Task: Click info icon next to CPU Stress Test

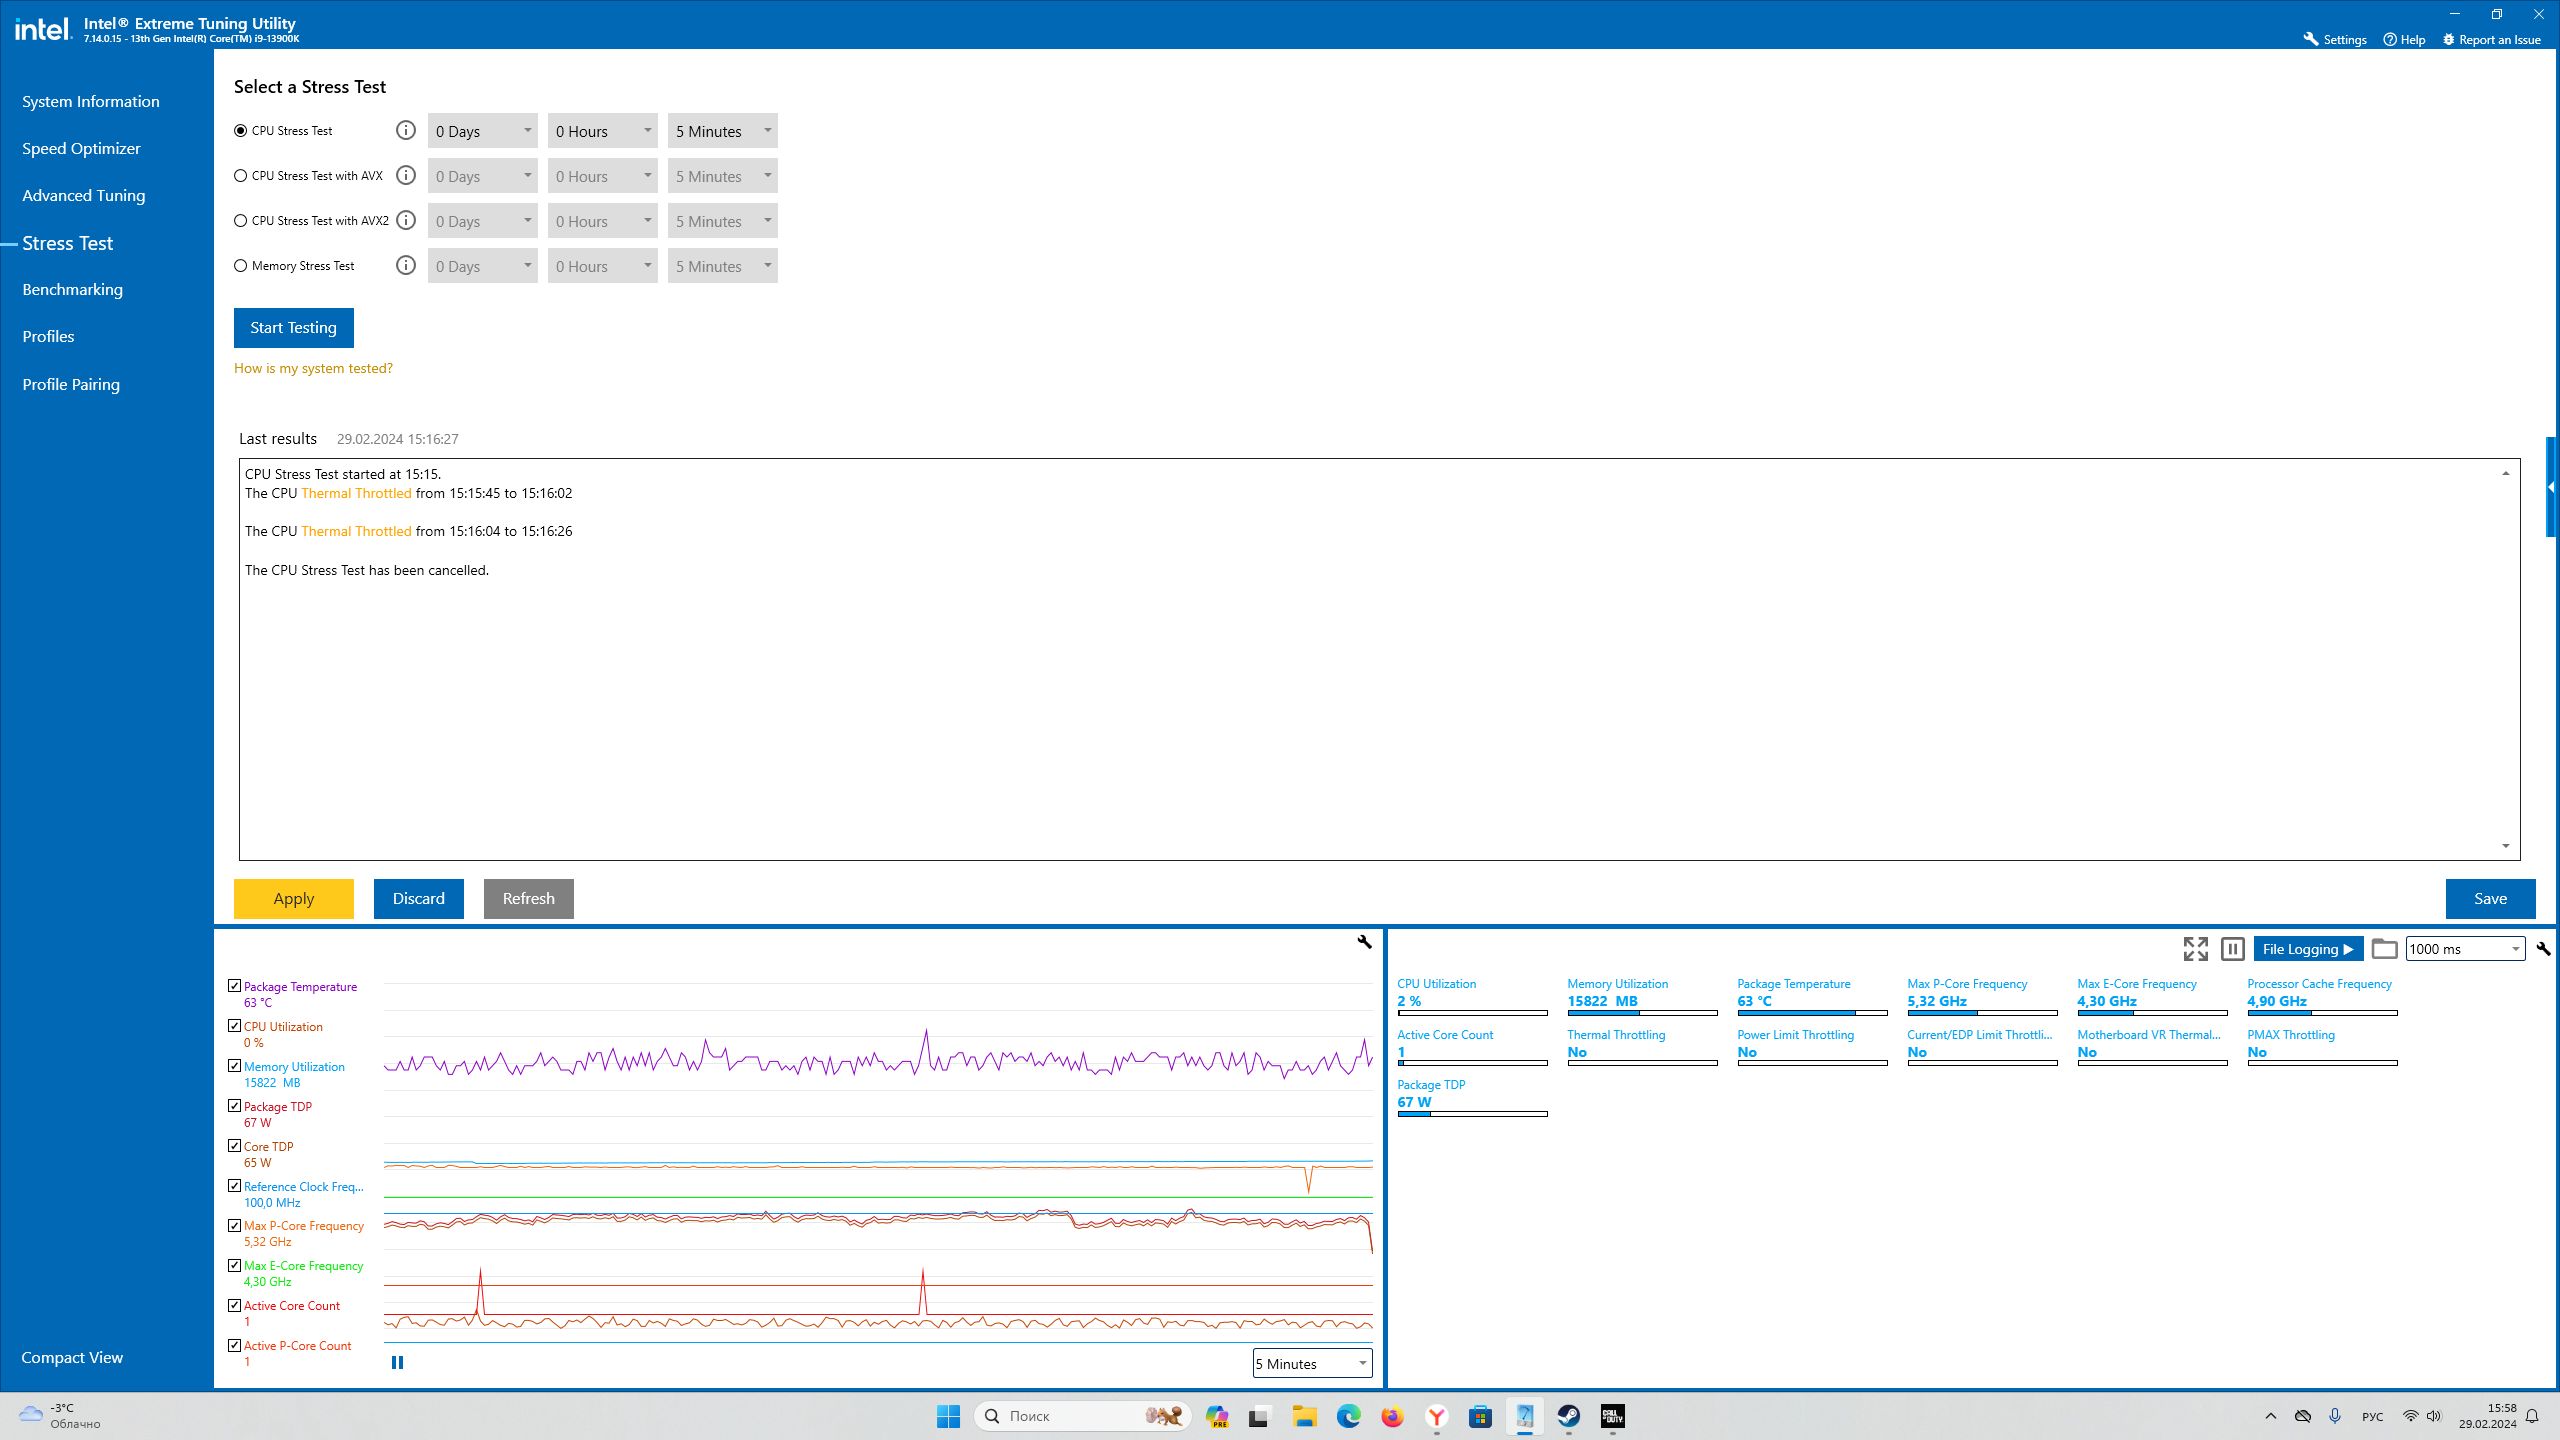Action: click(x=405, y=131)
